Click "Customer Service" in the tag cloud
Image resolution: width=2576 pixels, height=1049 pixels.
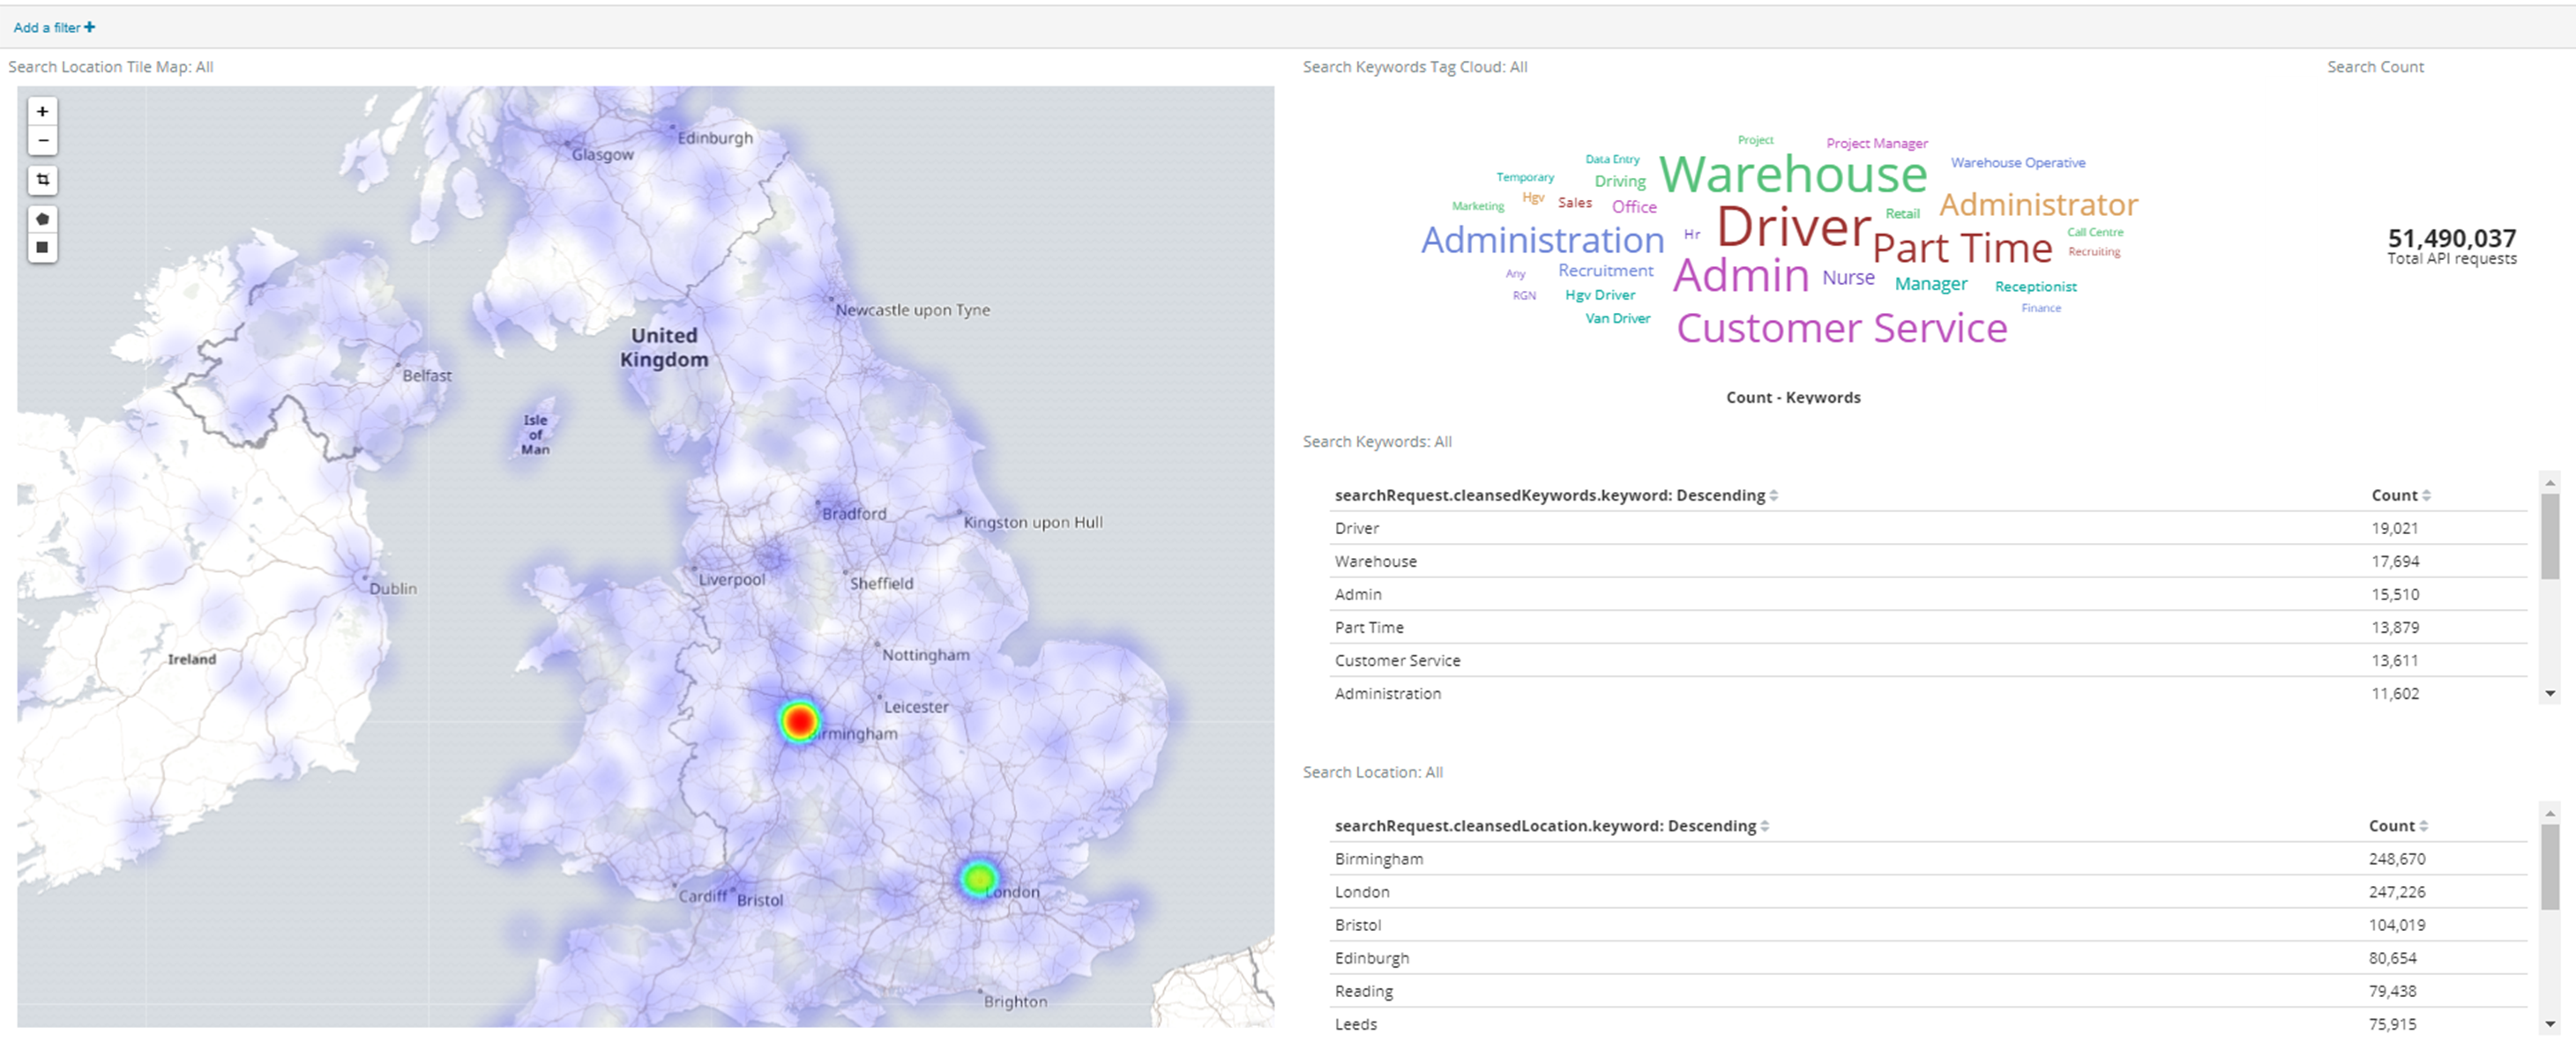click(1841, 328)
